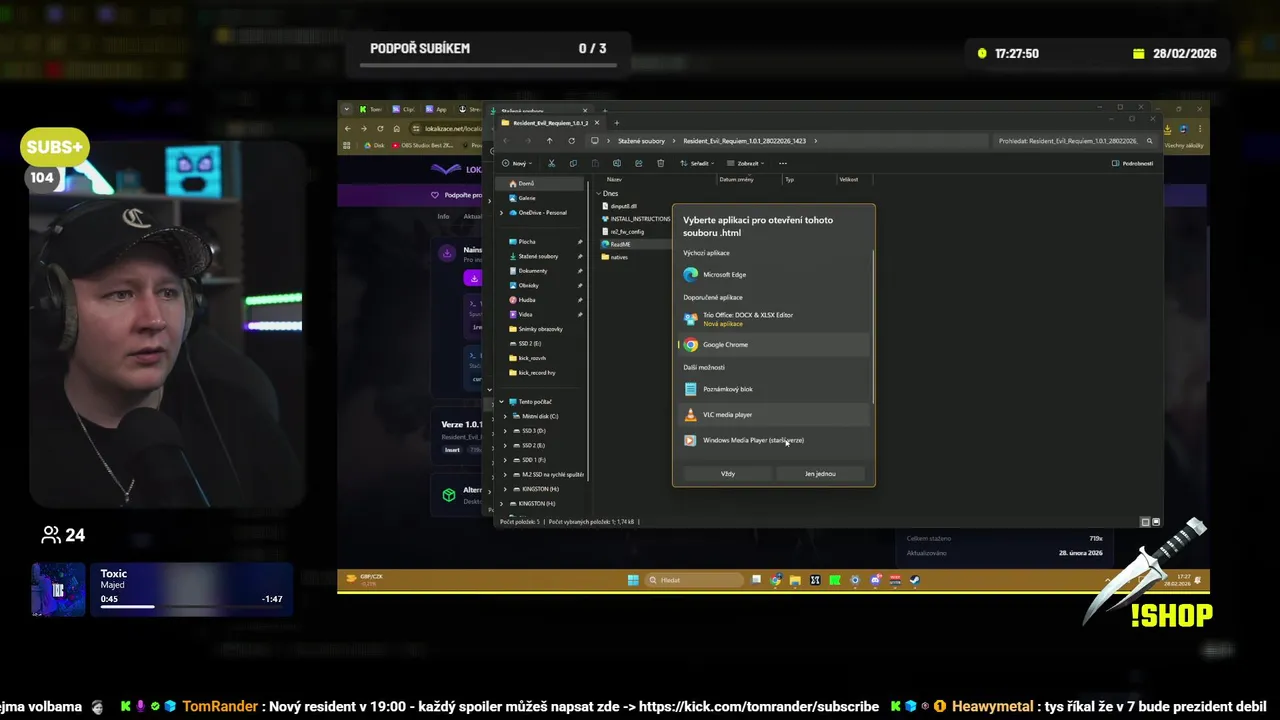
Task: Click the Resident_Evil_Requiem breadcrumb in address bar
Action: click(x=744, y=141)
